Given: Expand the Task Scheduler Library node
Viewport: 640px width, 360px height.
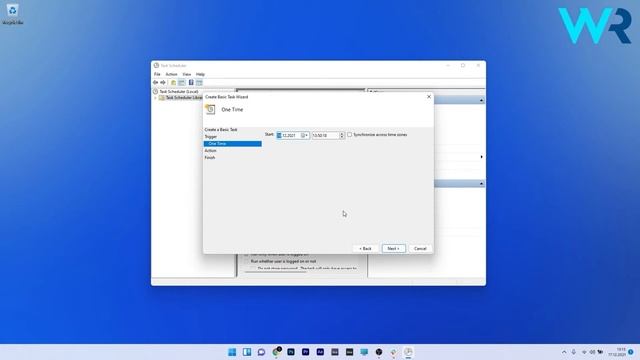Looking at the screenshot, I should coord(155,98).
